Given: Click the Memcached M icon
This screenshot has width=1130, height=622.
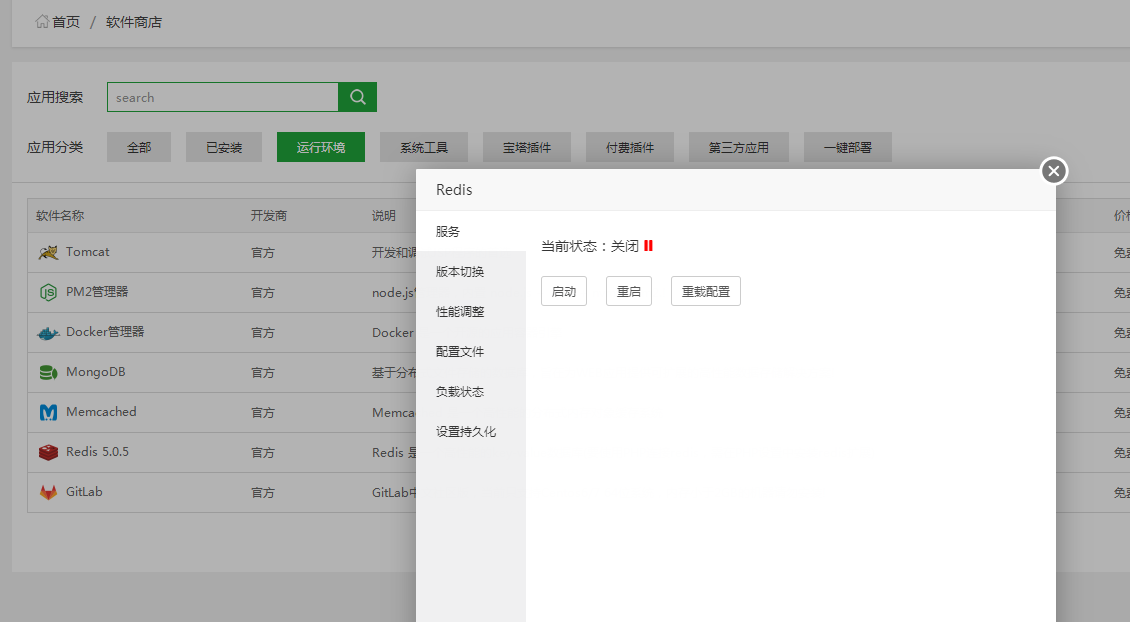Looking at the screenshot, I should pos(48,412).
